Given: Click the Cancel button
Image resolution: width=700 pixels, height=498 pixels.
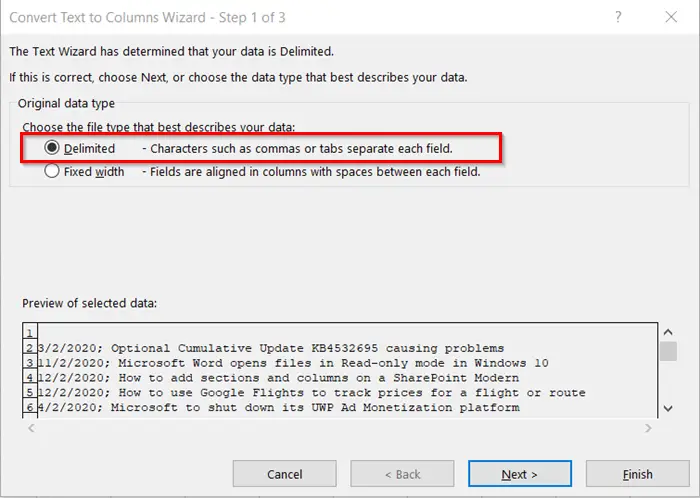Looking at the screenshot, I should point(284,473).
